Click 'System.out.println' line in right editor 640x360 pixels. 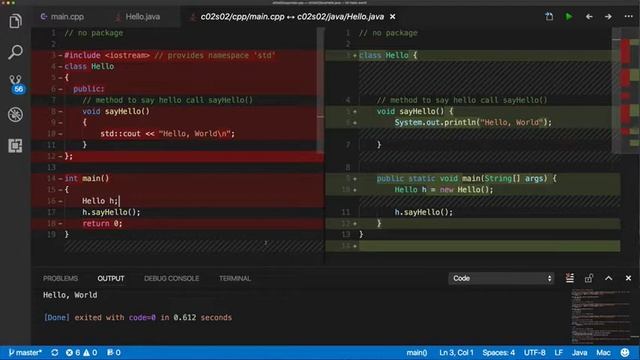pyautogui.click(x=473, y=122)
